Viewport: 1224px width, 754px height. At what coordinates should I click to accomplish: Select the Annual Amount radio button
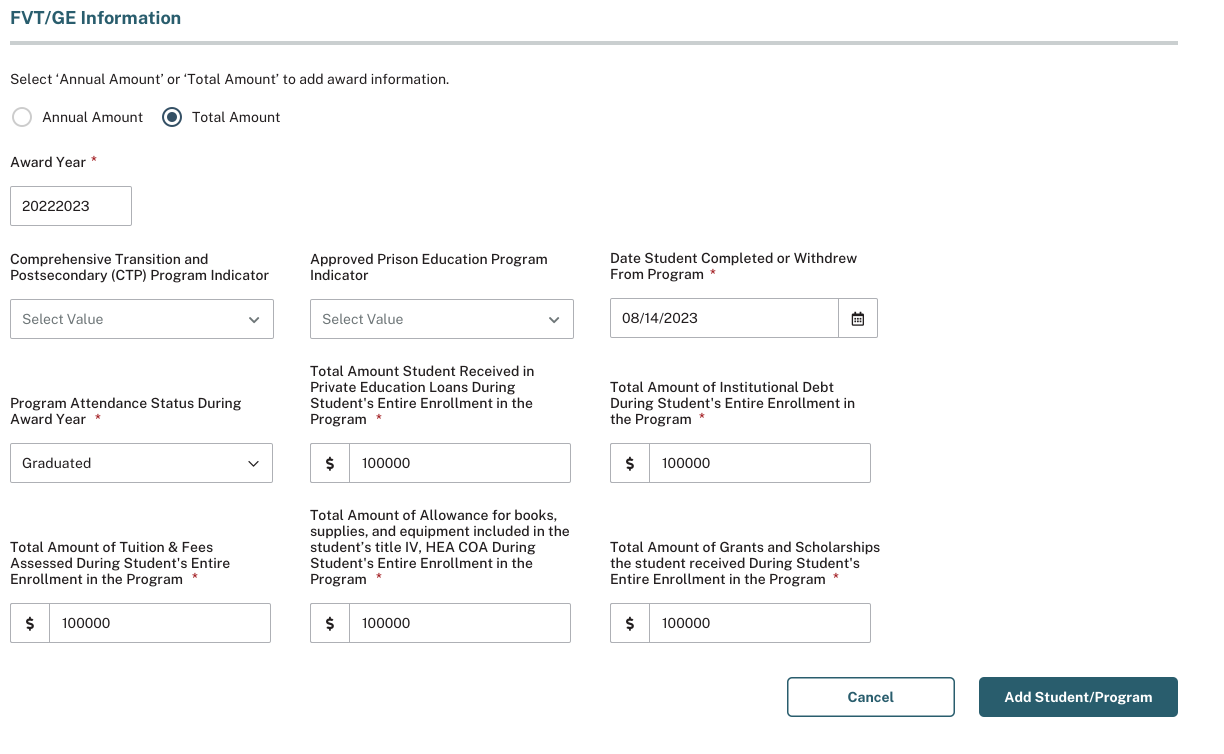[22, 117]
